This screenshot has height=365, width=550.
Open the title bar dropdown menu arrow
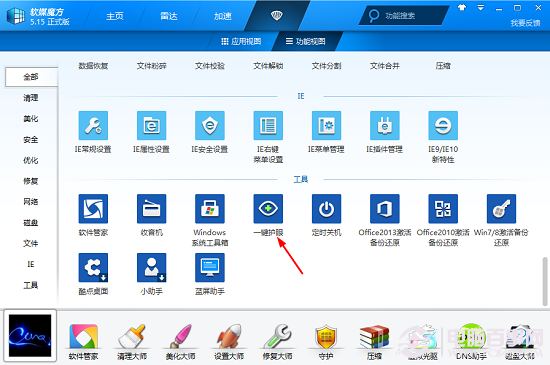[x=481, y=7]
